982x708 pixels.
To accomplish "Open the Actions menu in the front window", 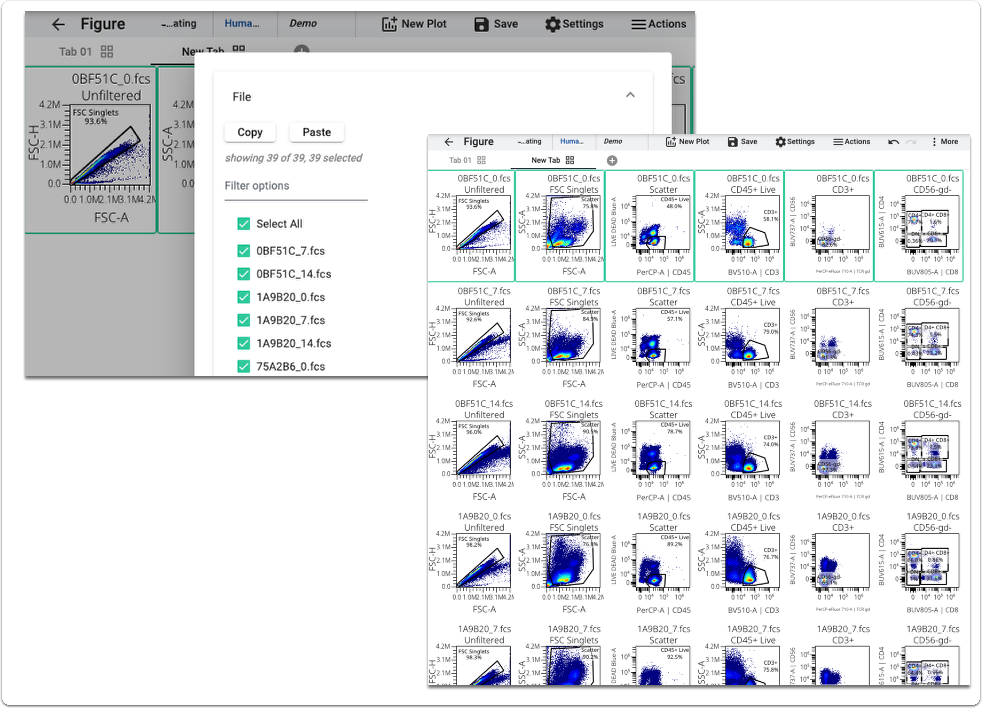I will coord(852,142).
